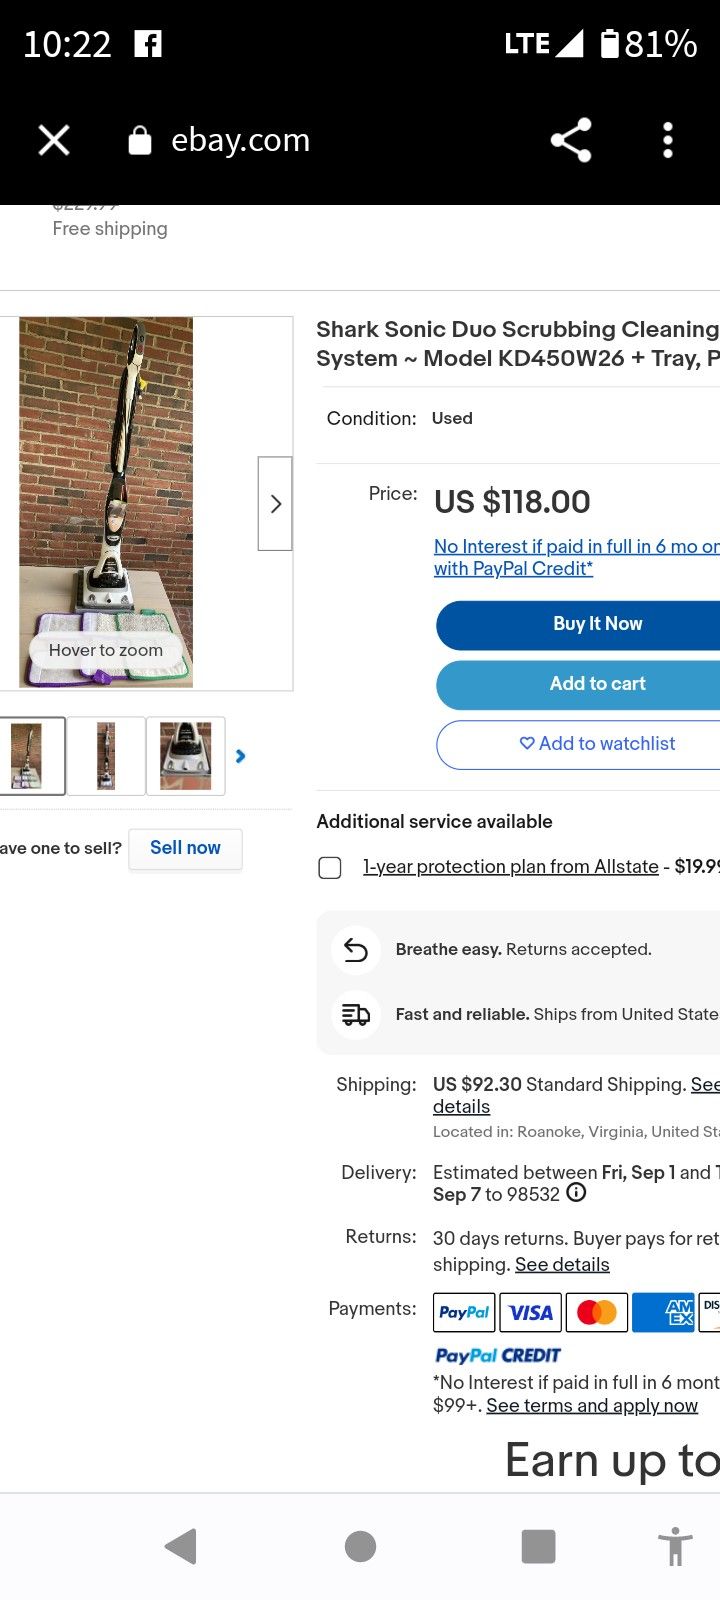Click the Buy It Now button
The height and width of the screenshot is (1600, 720).
click(598, 624)
